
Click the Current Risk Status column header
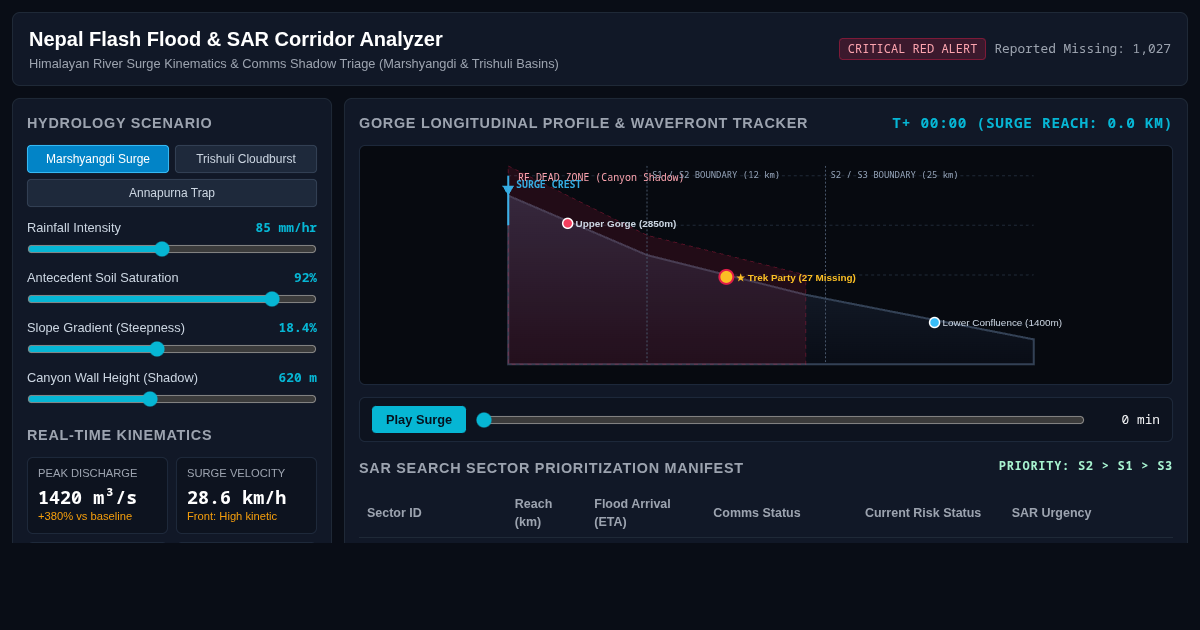tap(923, 513)
